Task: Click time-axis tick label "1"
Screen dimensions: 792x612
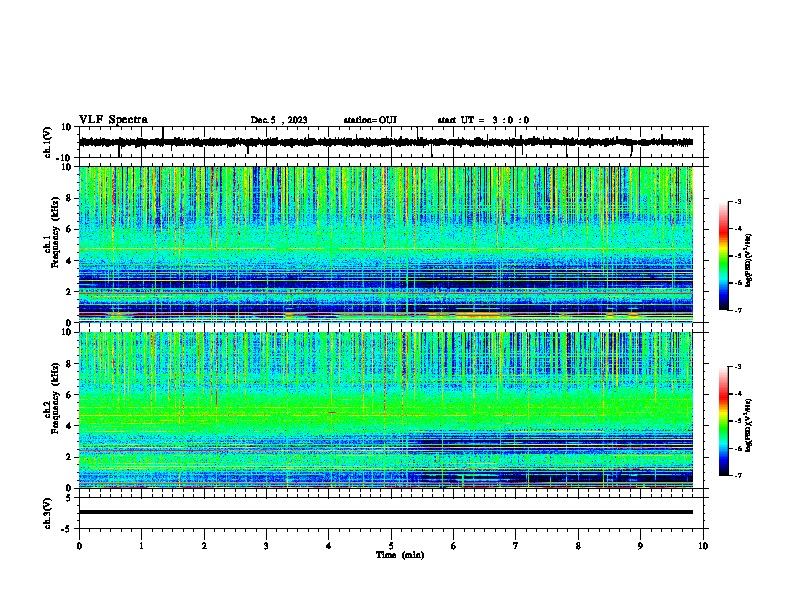Action: click(141, 546)
